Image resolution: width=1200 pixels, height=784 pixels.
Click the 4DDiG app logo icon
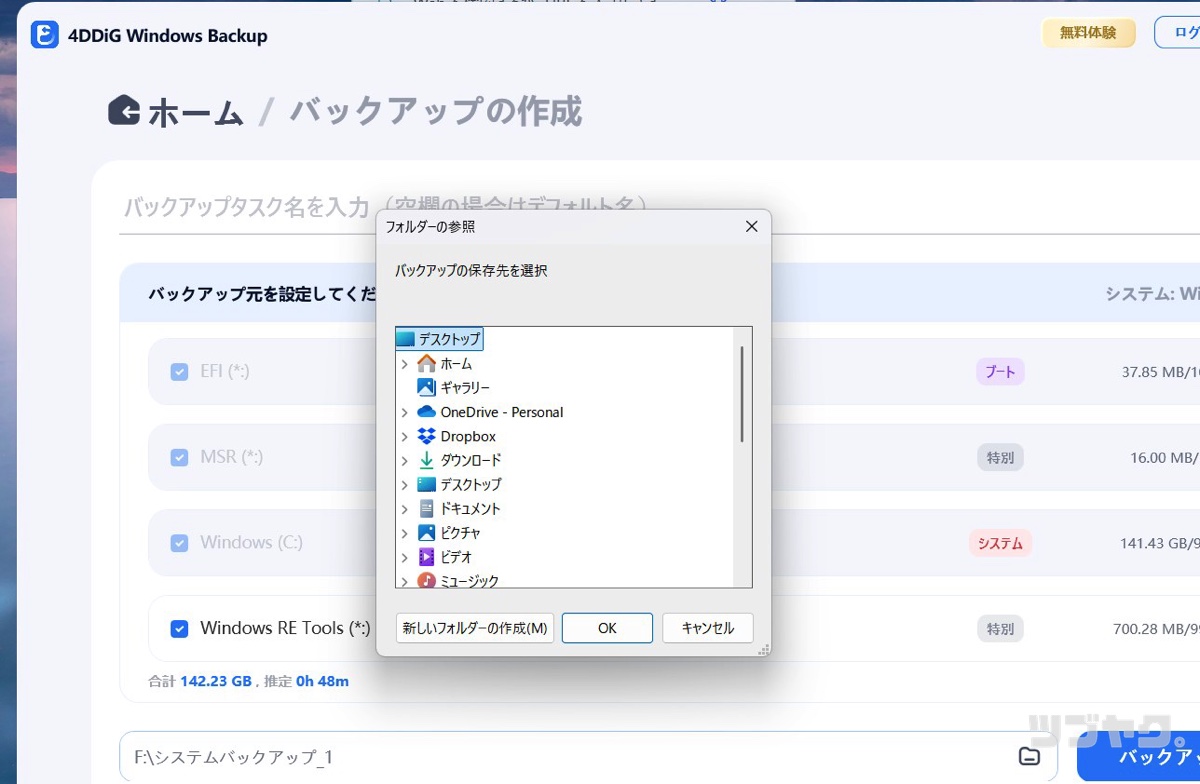45,36
